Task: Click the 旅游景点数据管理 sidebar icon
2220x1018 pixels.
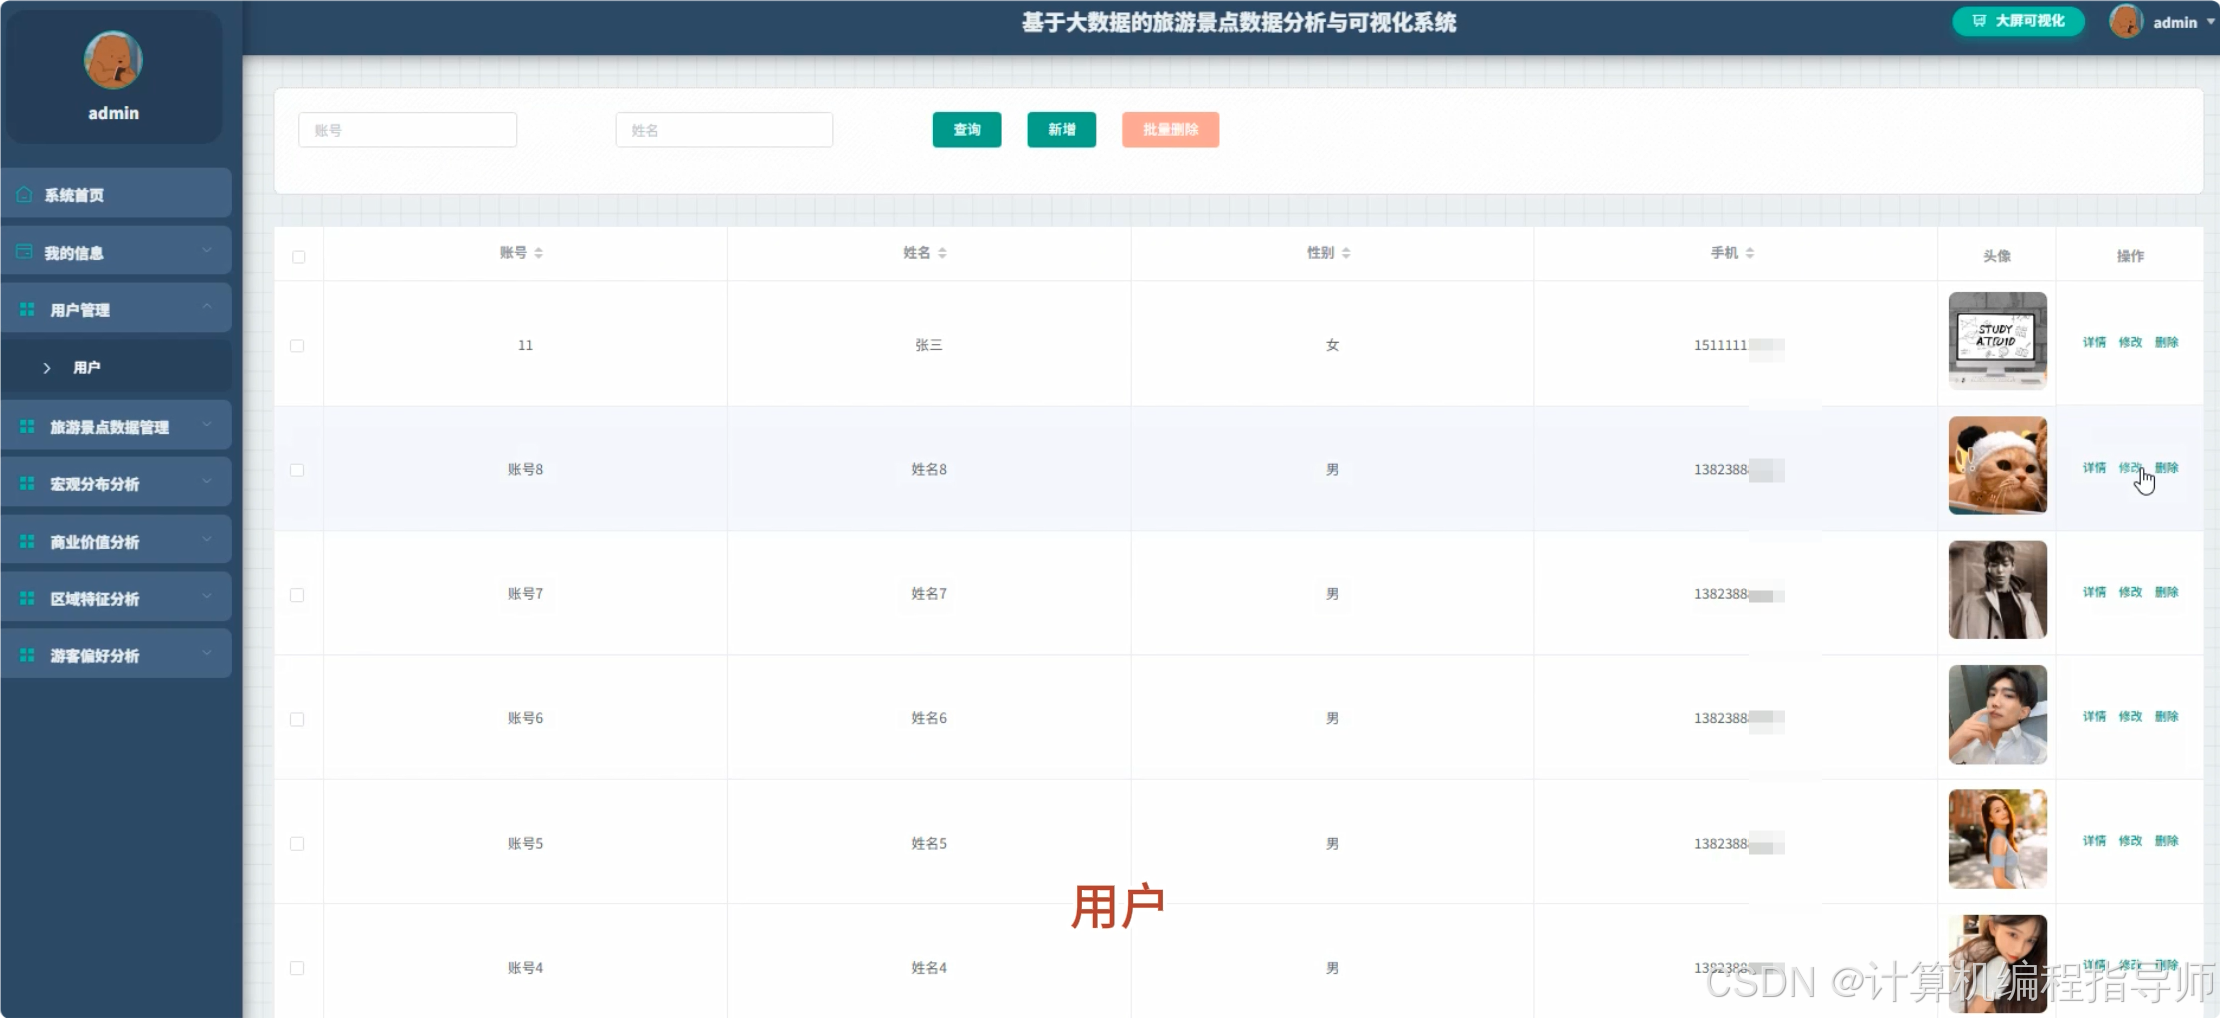Action: (25, 425)
